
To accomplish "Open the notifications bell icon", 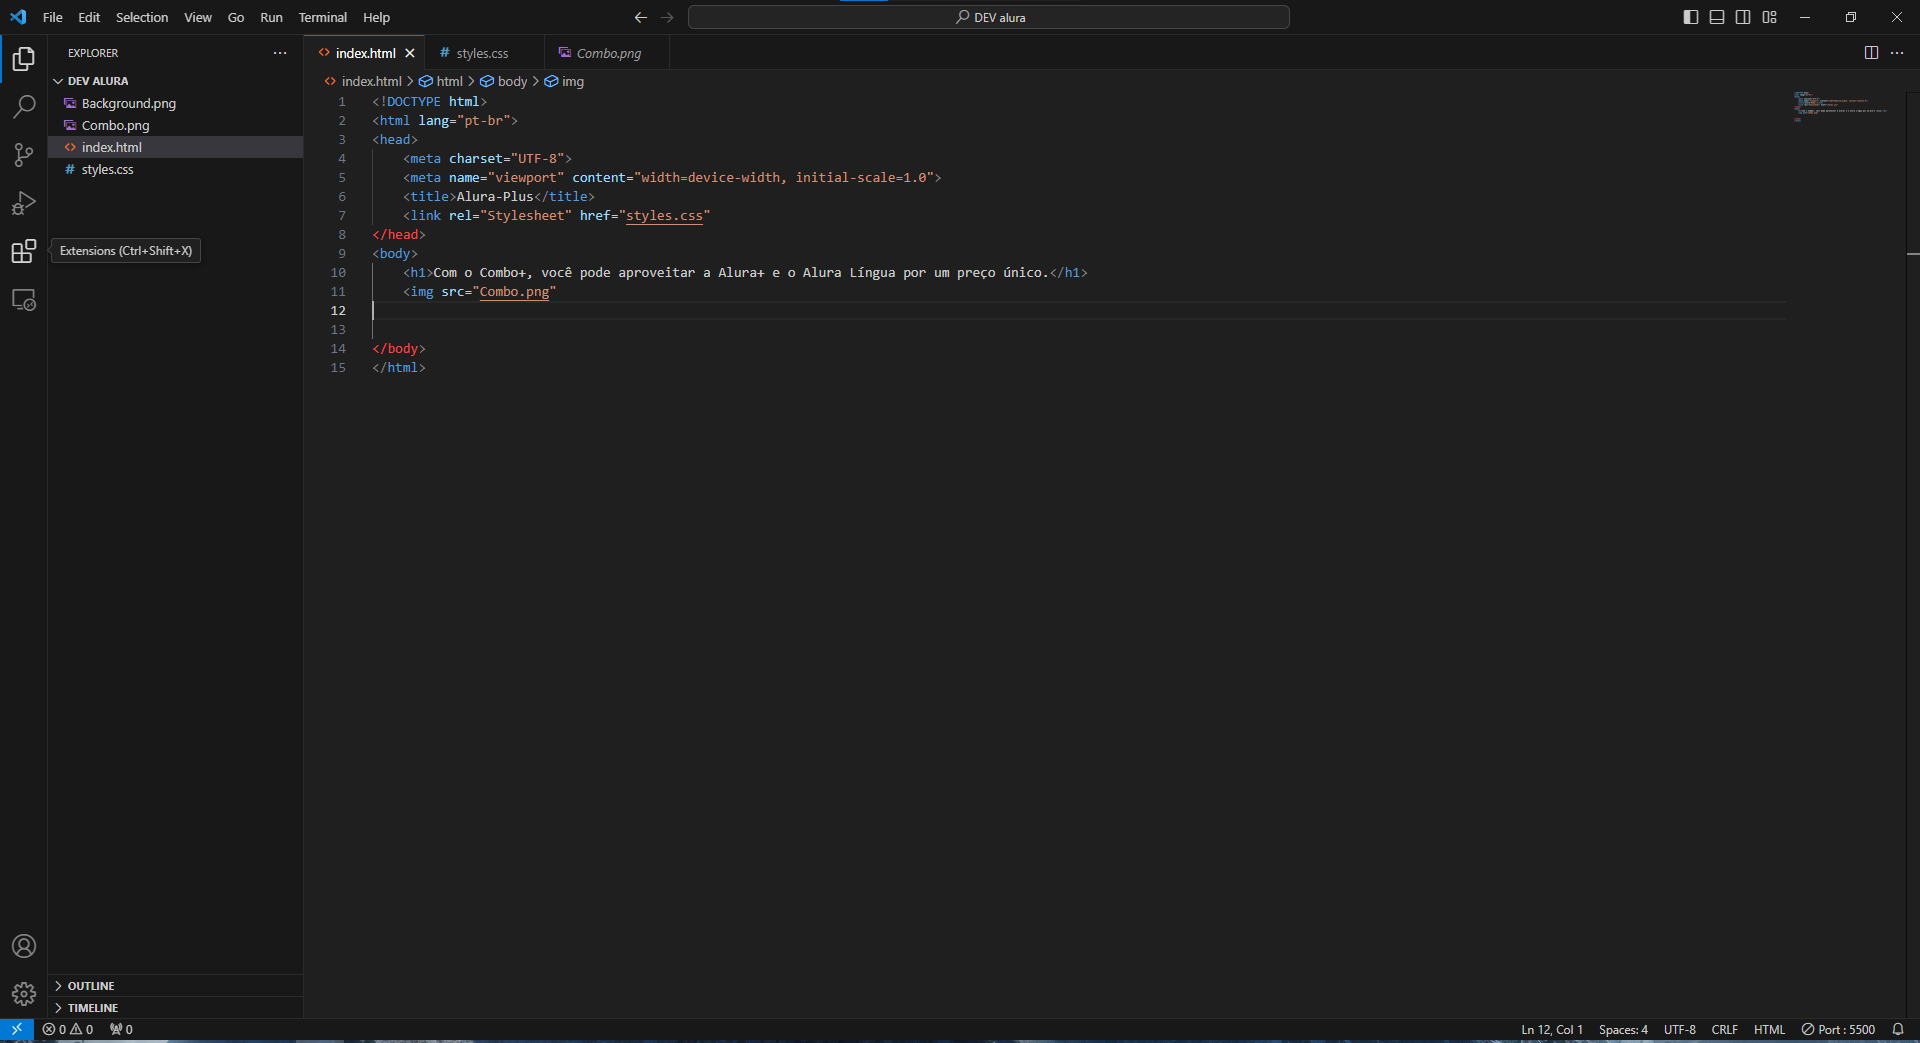I will click(x=1898, y=1029).
